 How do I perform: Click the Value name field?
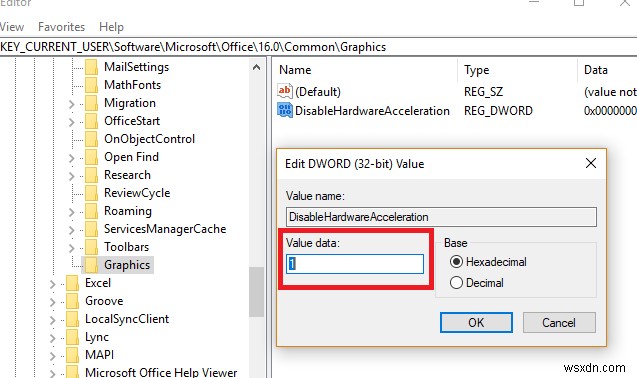(x=441, y=217)
